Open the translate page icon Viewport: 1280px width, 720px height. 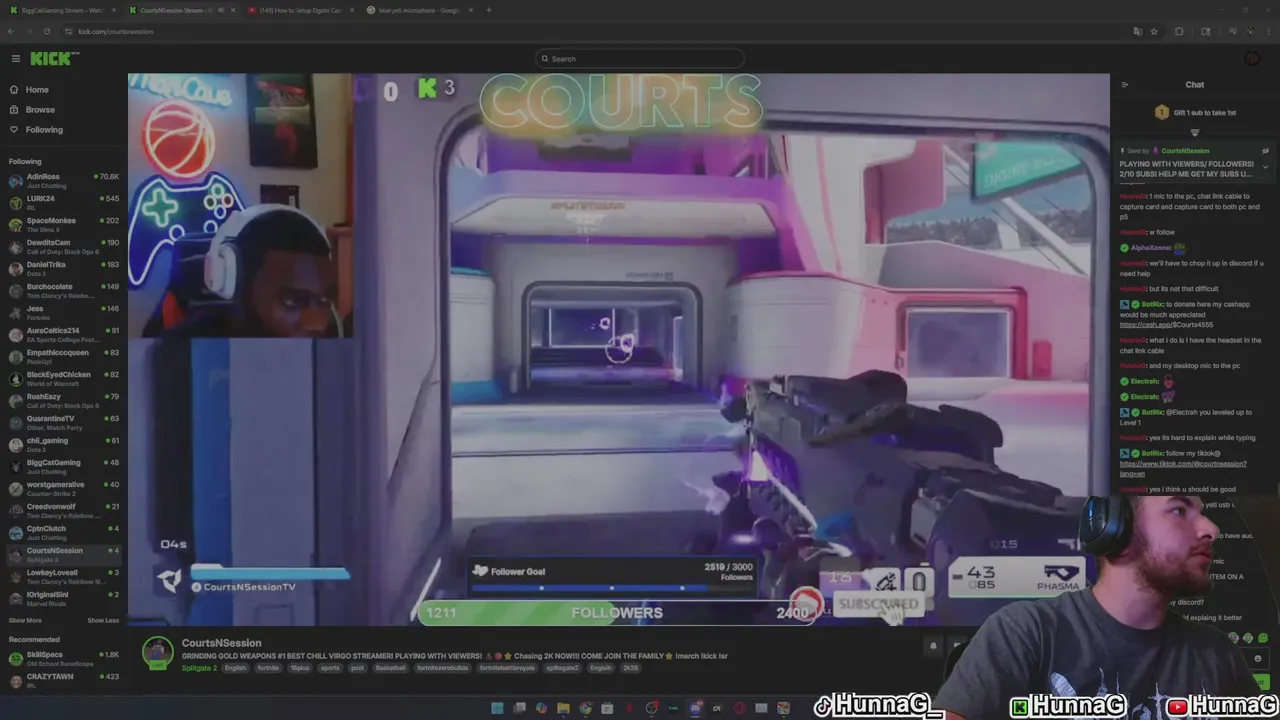click(x=1137, y=31)
